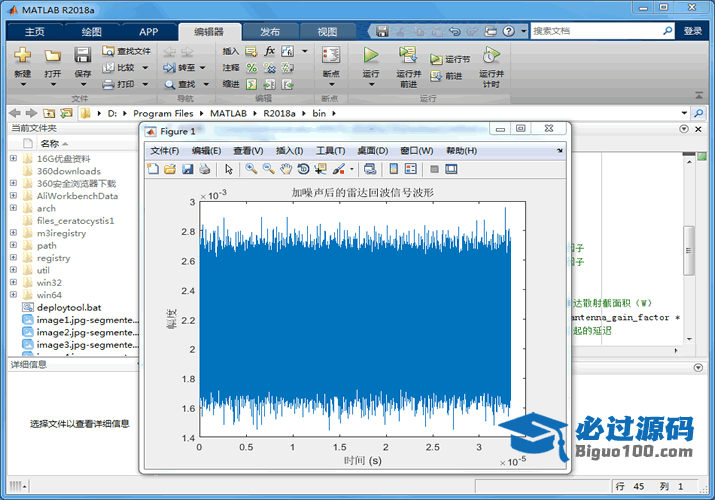Open the 文件(F) menu in Figure 1
This screenshot has height=500, width=715.
pos(165,150)
